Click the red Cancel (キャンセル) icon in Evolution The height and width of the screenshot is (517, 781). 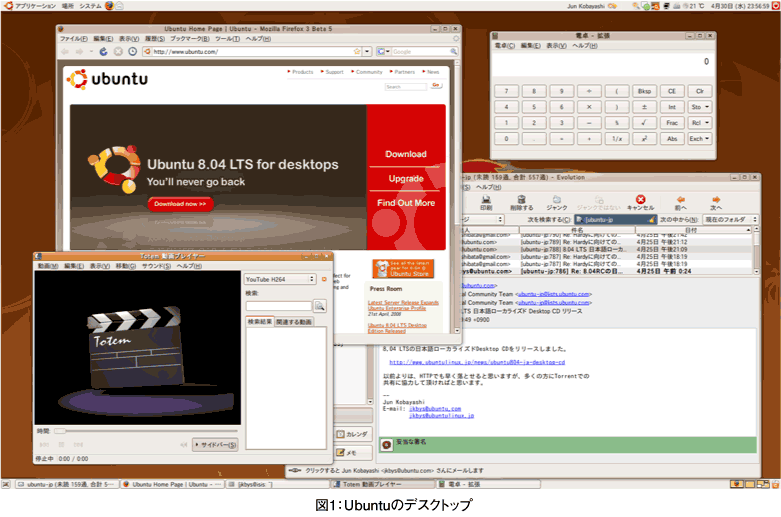coord(641,202)
